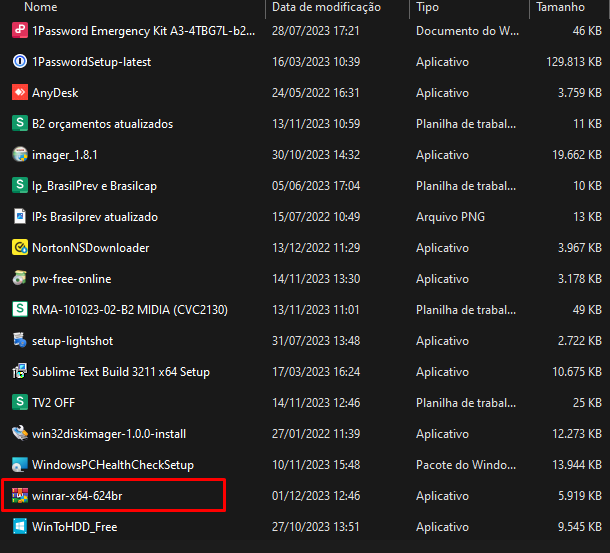Viewport: 610px width, 553px height.
Task: Click the type Documento do W...
Action: pos(467,31)
